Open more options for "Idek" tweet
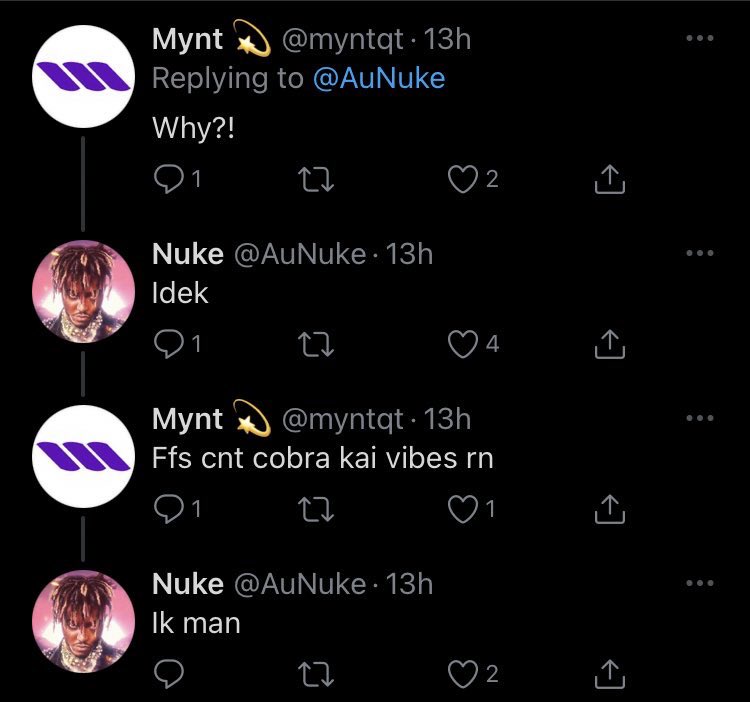Screen dimensions: 750x702 (700, 253)
